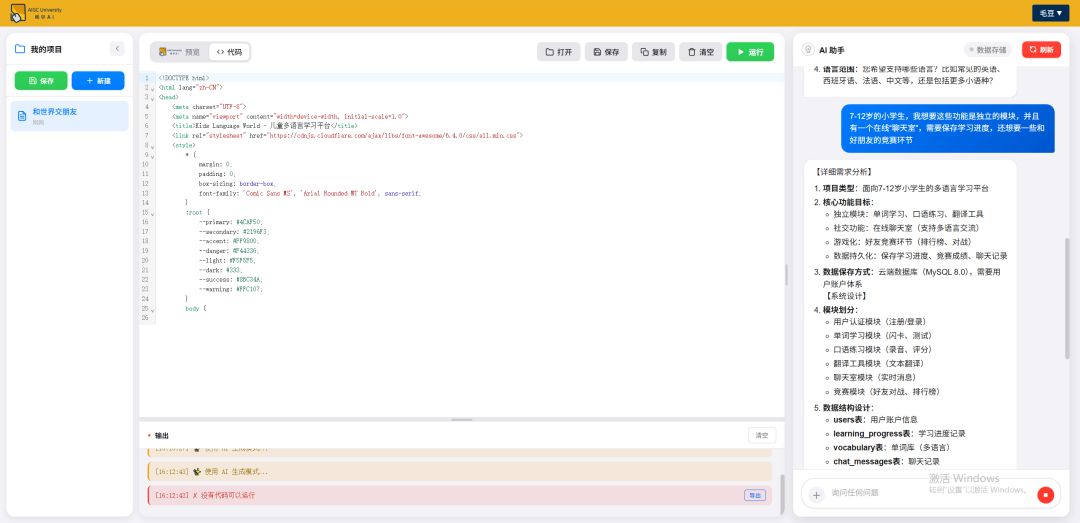Click green 保存 button in projects panel
This screenshot has height=523, width=1080.
click(x=41, y=80)
